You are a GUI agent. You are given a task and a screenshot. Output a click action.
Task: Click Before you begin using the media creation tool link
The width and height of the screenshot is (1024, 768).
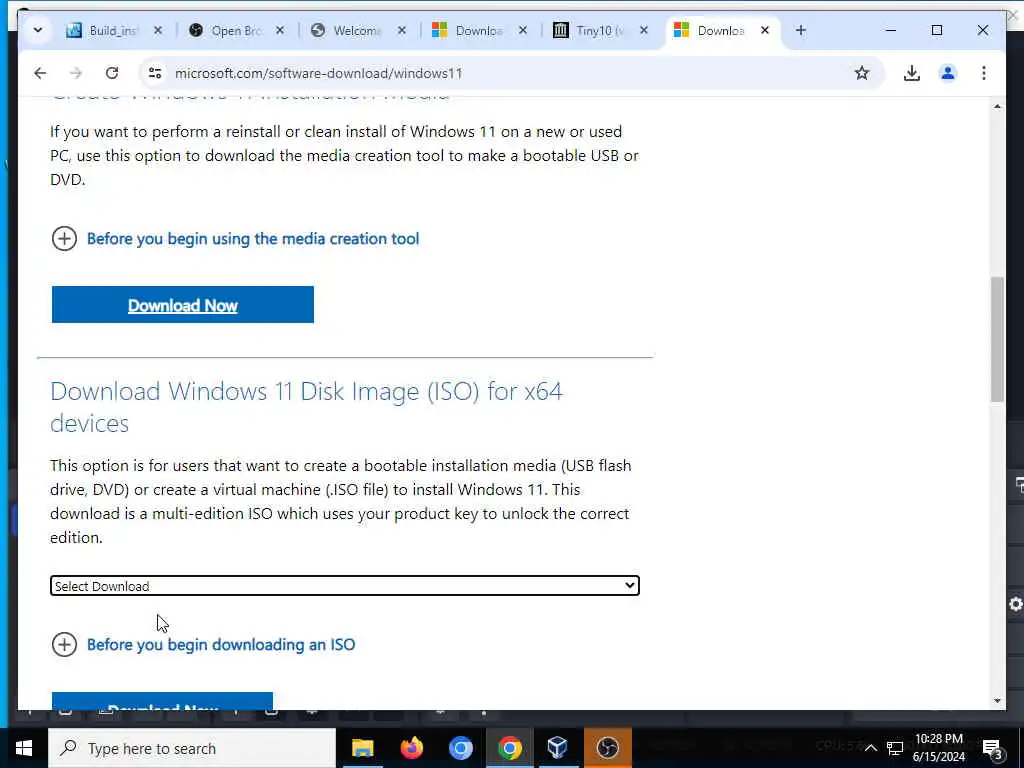(253, 239)
